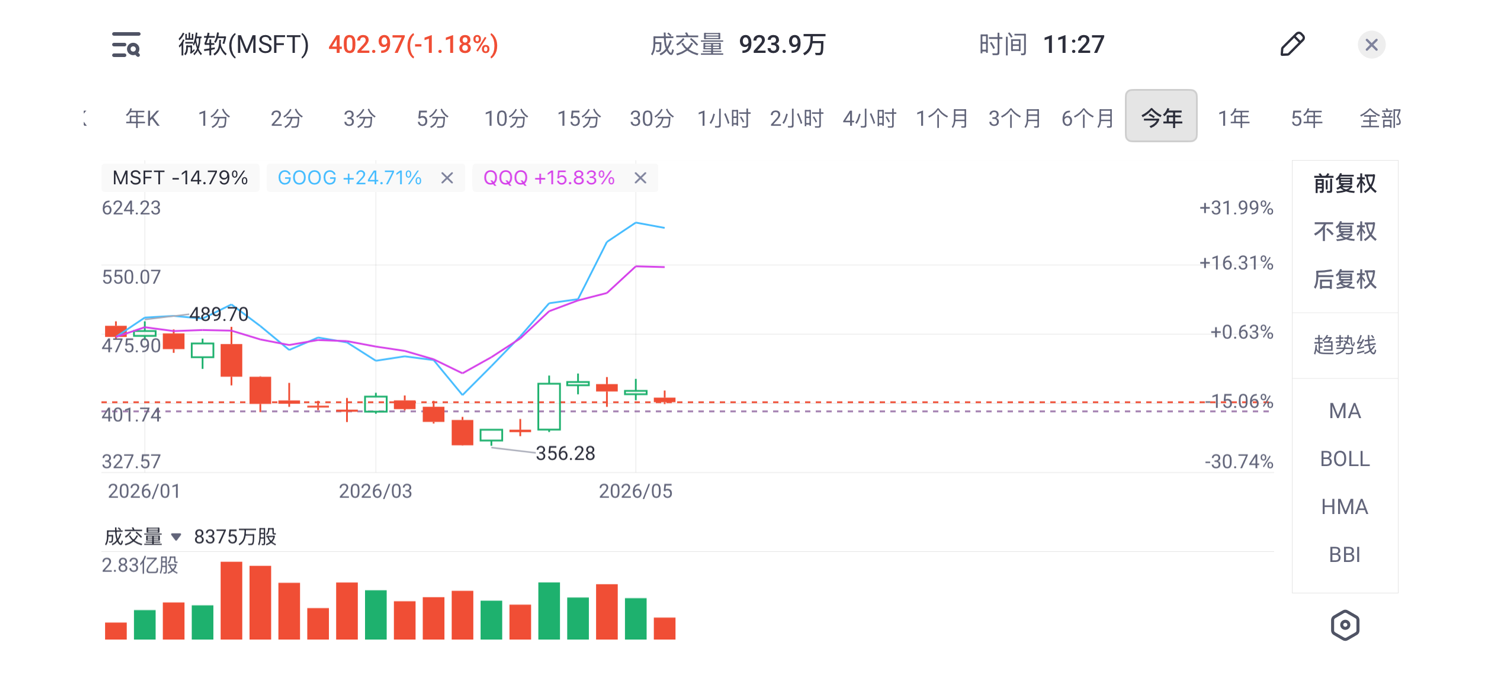Choose 前复权 adjustment mode
This screenshot has width=1500, height=693.
point(1345,184)
